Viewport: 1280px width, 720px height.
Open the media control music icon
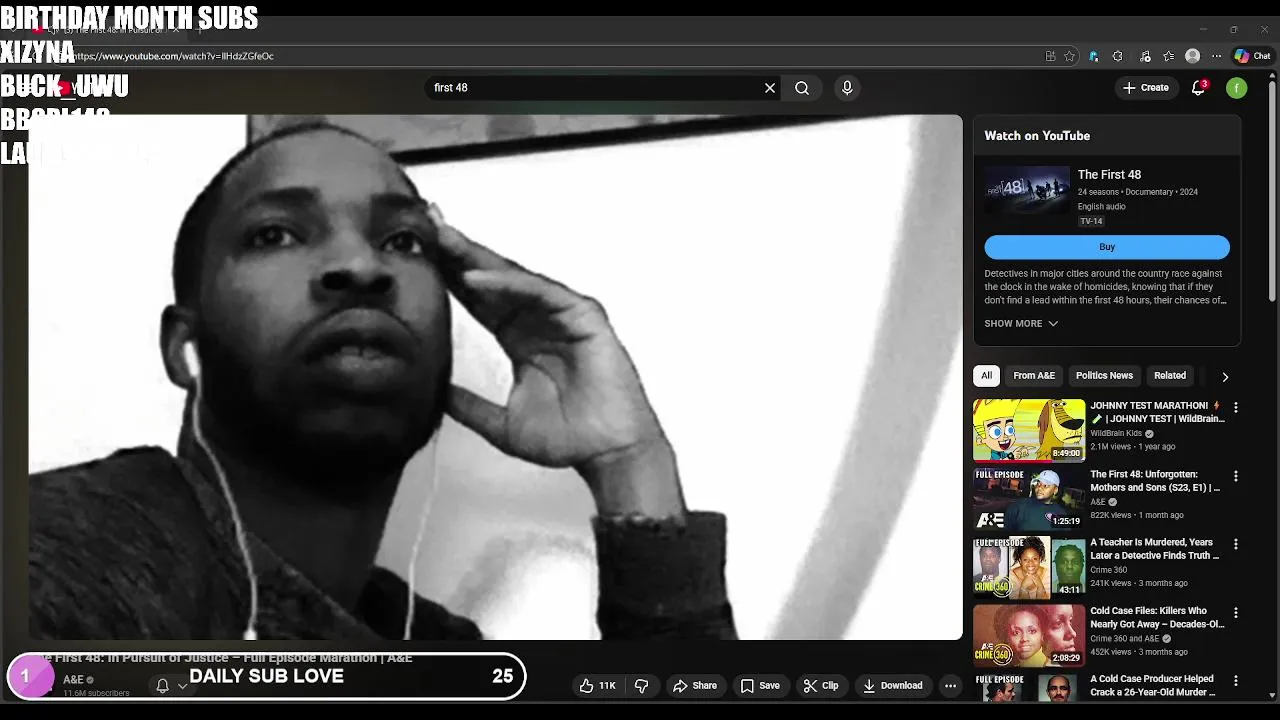[1145, 56]
